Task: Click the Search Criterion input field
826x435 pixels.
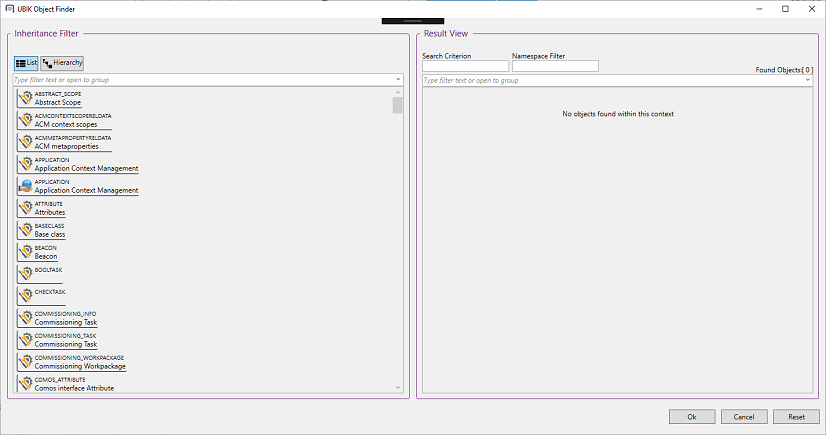Action: point(465,66)
